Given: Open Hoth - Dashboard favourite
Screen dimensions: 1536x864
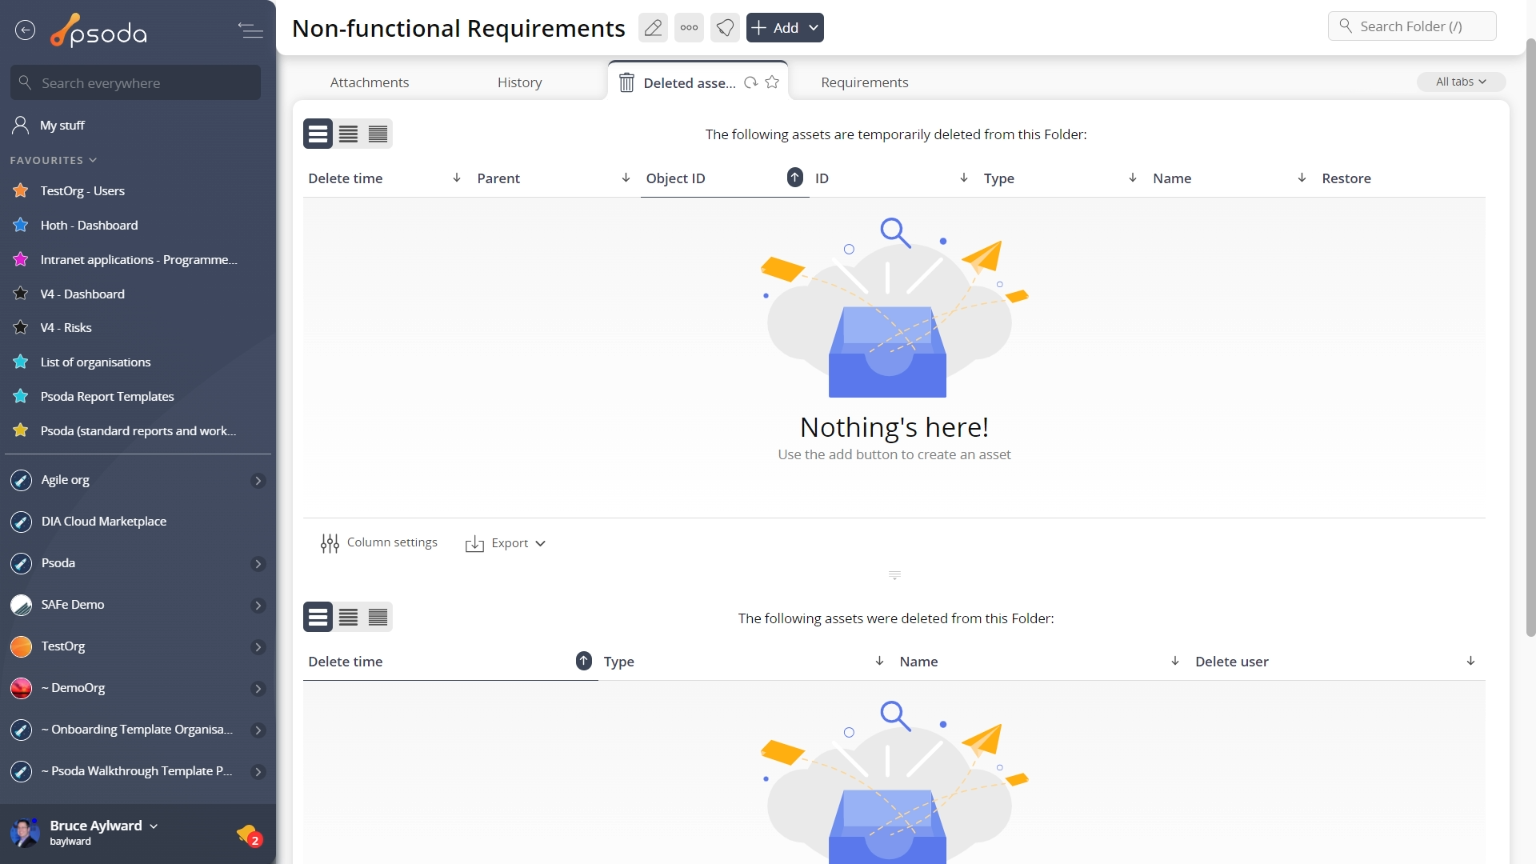Looking at the screenshot, I should [89, 226].
